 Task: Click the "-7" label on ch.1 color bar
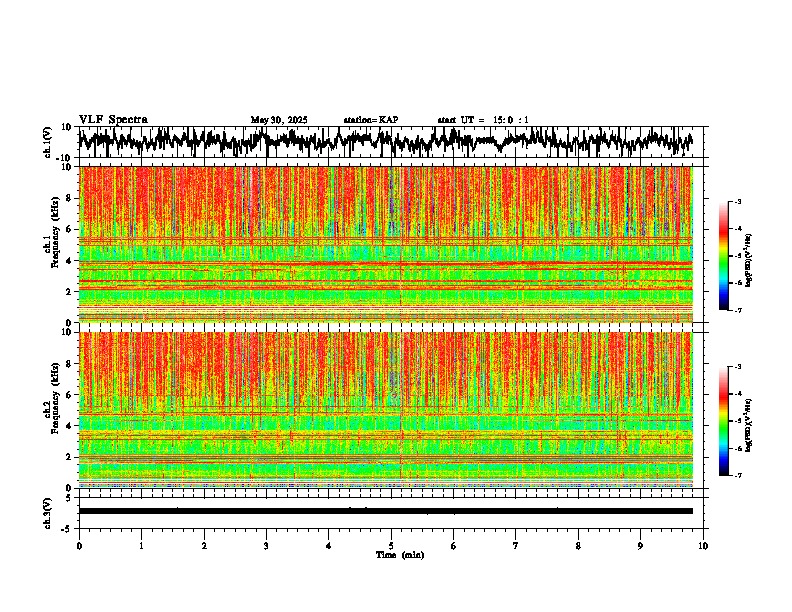738,310
